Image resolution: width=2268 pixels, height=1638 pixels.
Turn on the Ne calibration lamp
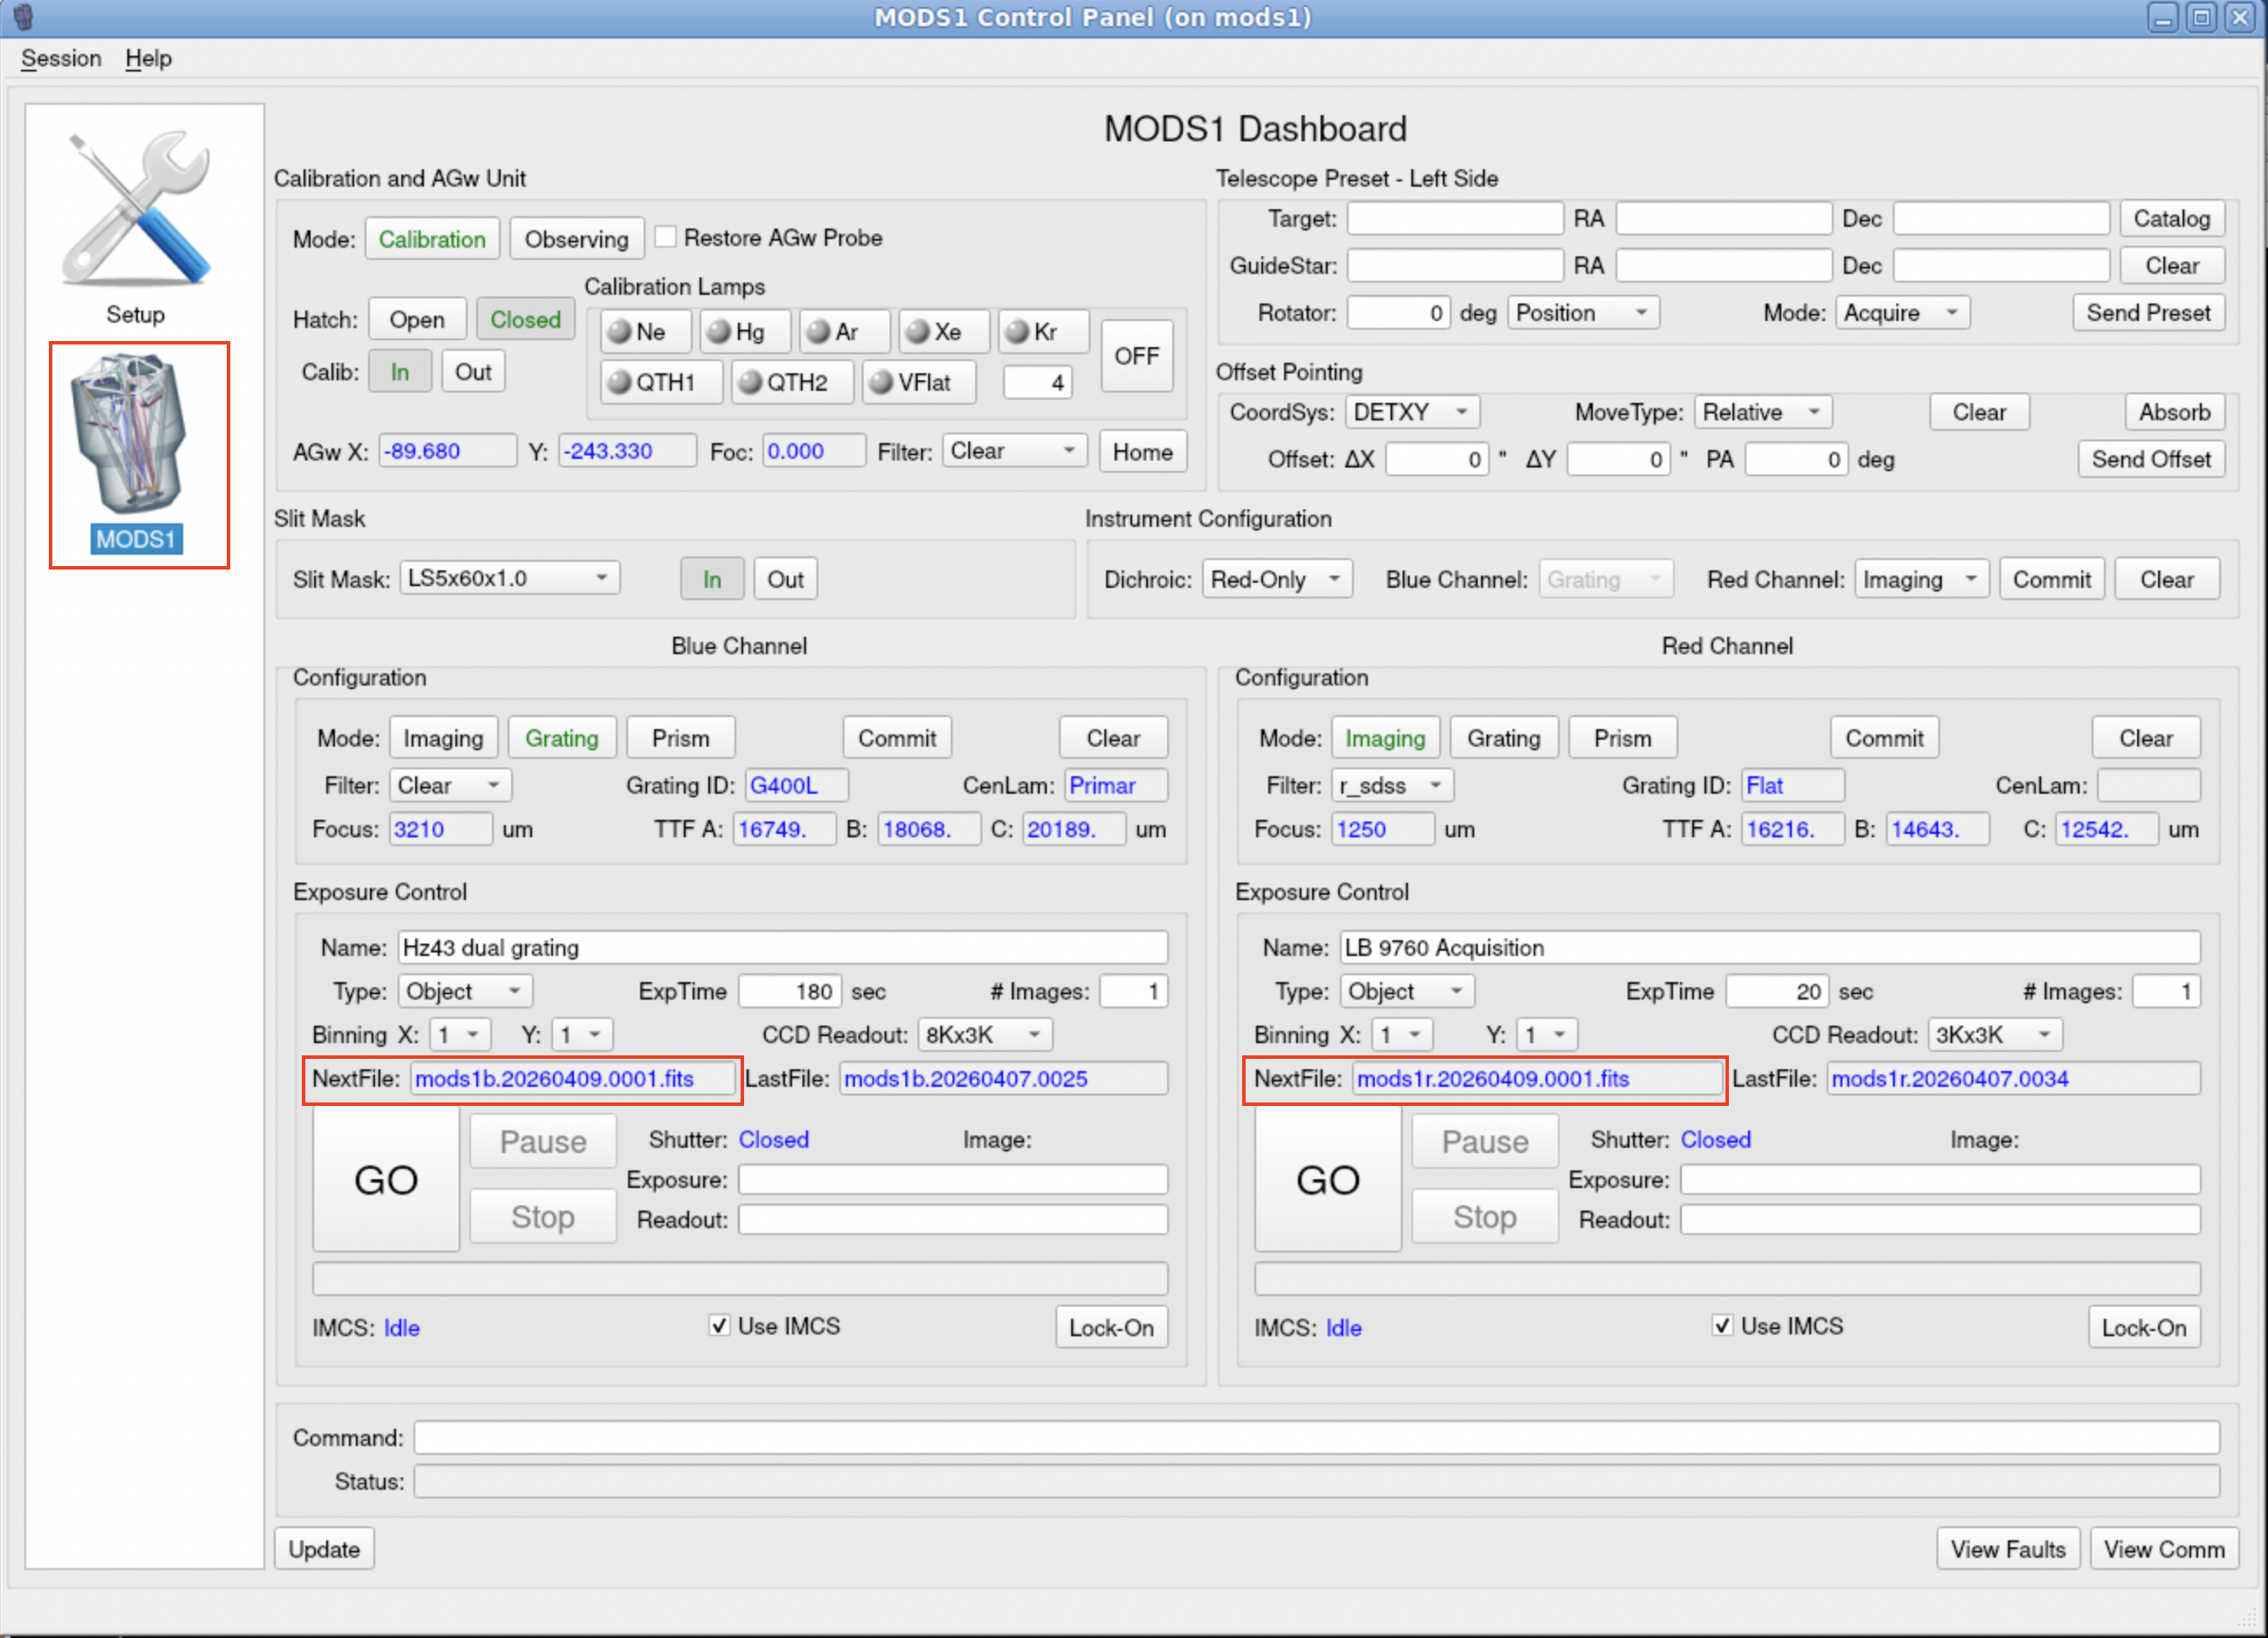pyautogui.click(x=645, y=332)
